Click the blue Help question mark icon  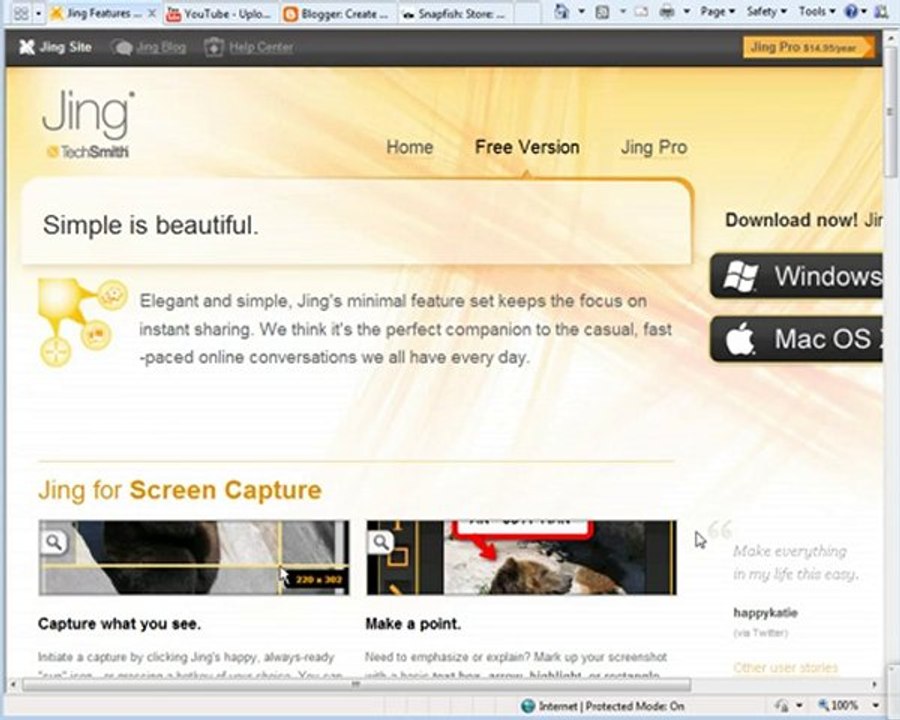851,11
